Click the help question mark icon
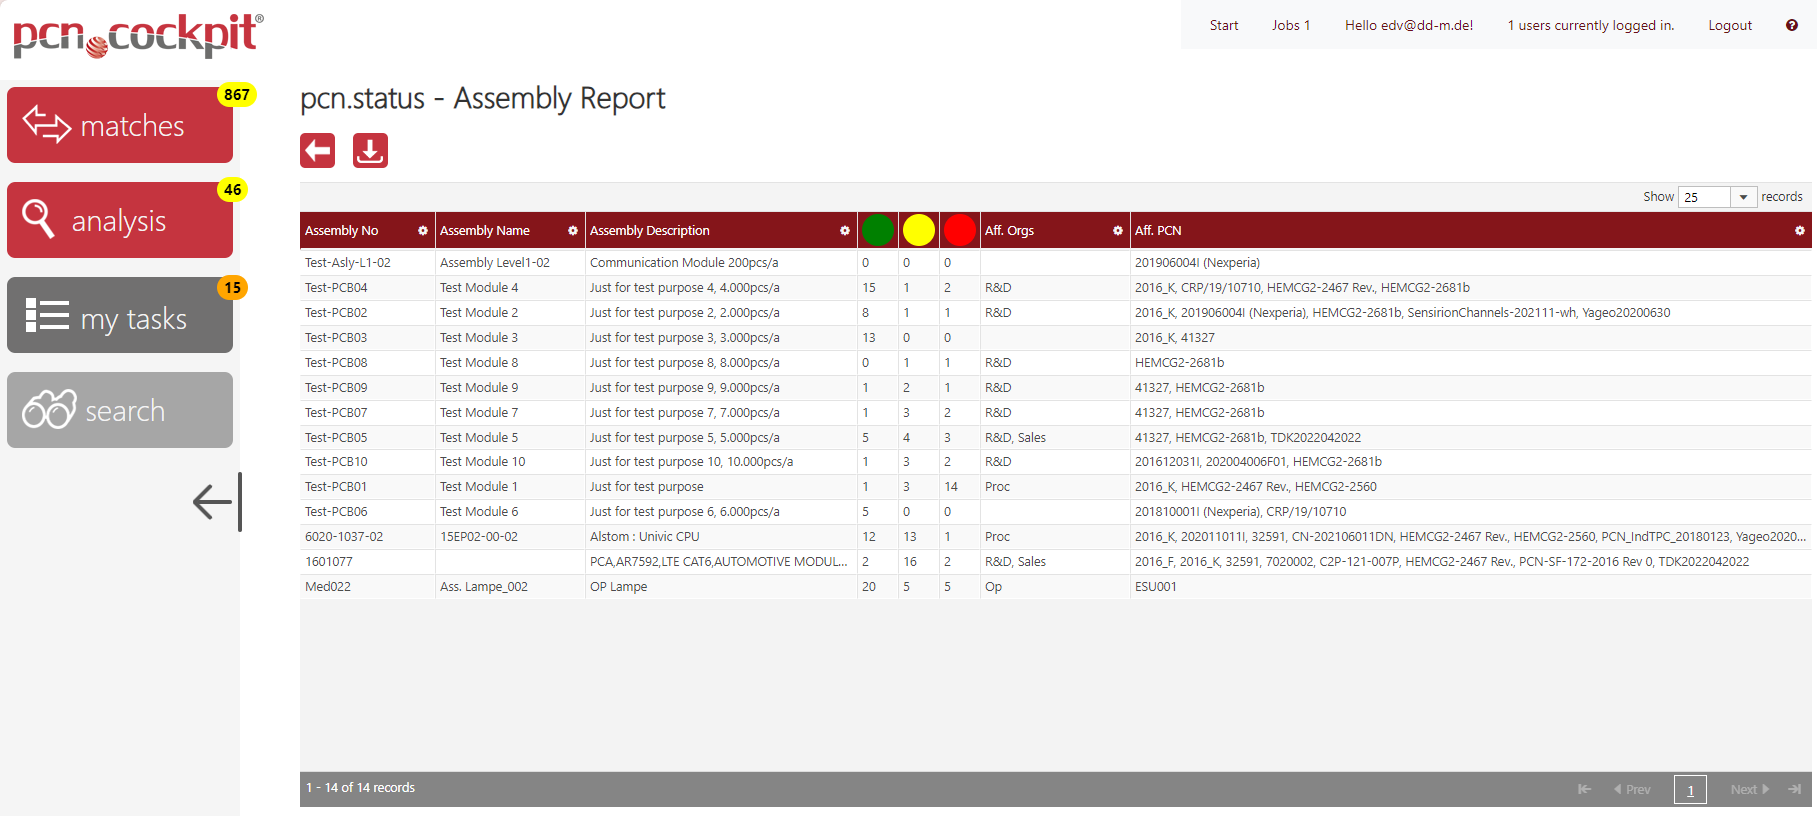Viewport: 1817px width, 816px height. click(1792, 25)
